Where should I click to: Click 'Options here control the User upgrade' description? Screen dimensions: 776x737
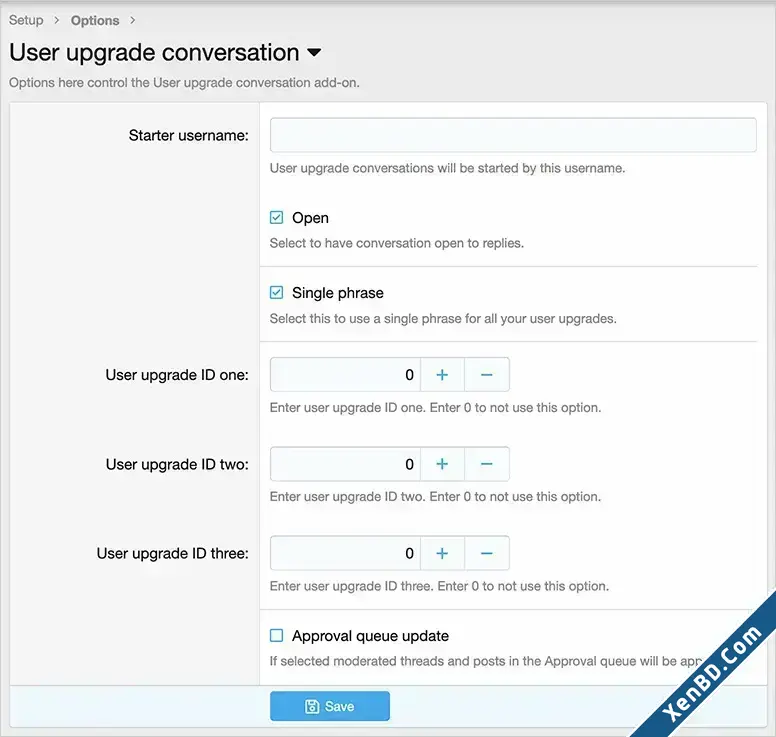click(x=184, y=82)
